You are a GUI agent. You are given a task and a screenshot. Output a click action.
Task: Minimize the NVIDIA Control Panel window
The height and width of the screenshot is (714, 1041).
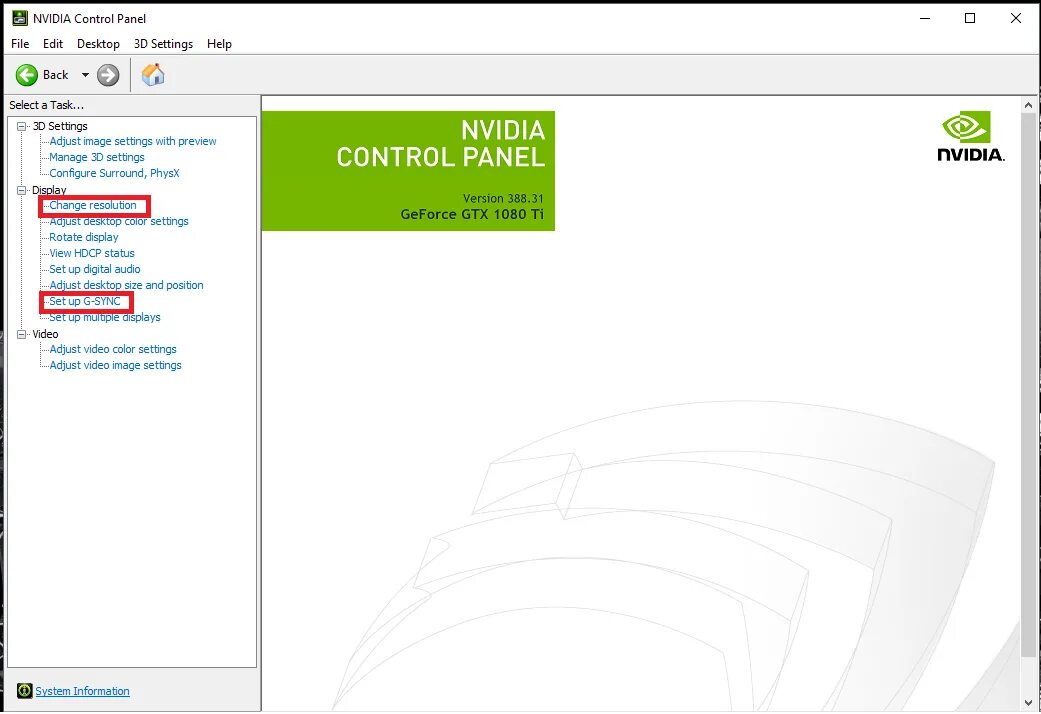pyautogui.click(x=925, y=19)
